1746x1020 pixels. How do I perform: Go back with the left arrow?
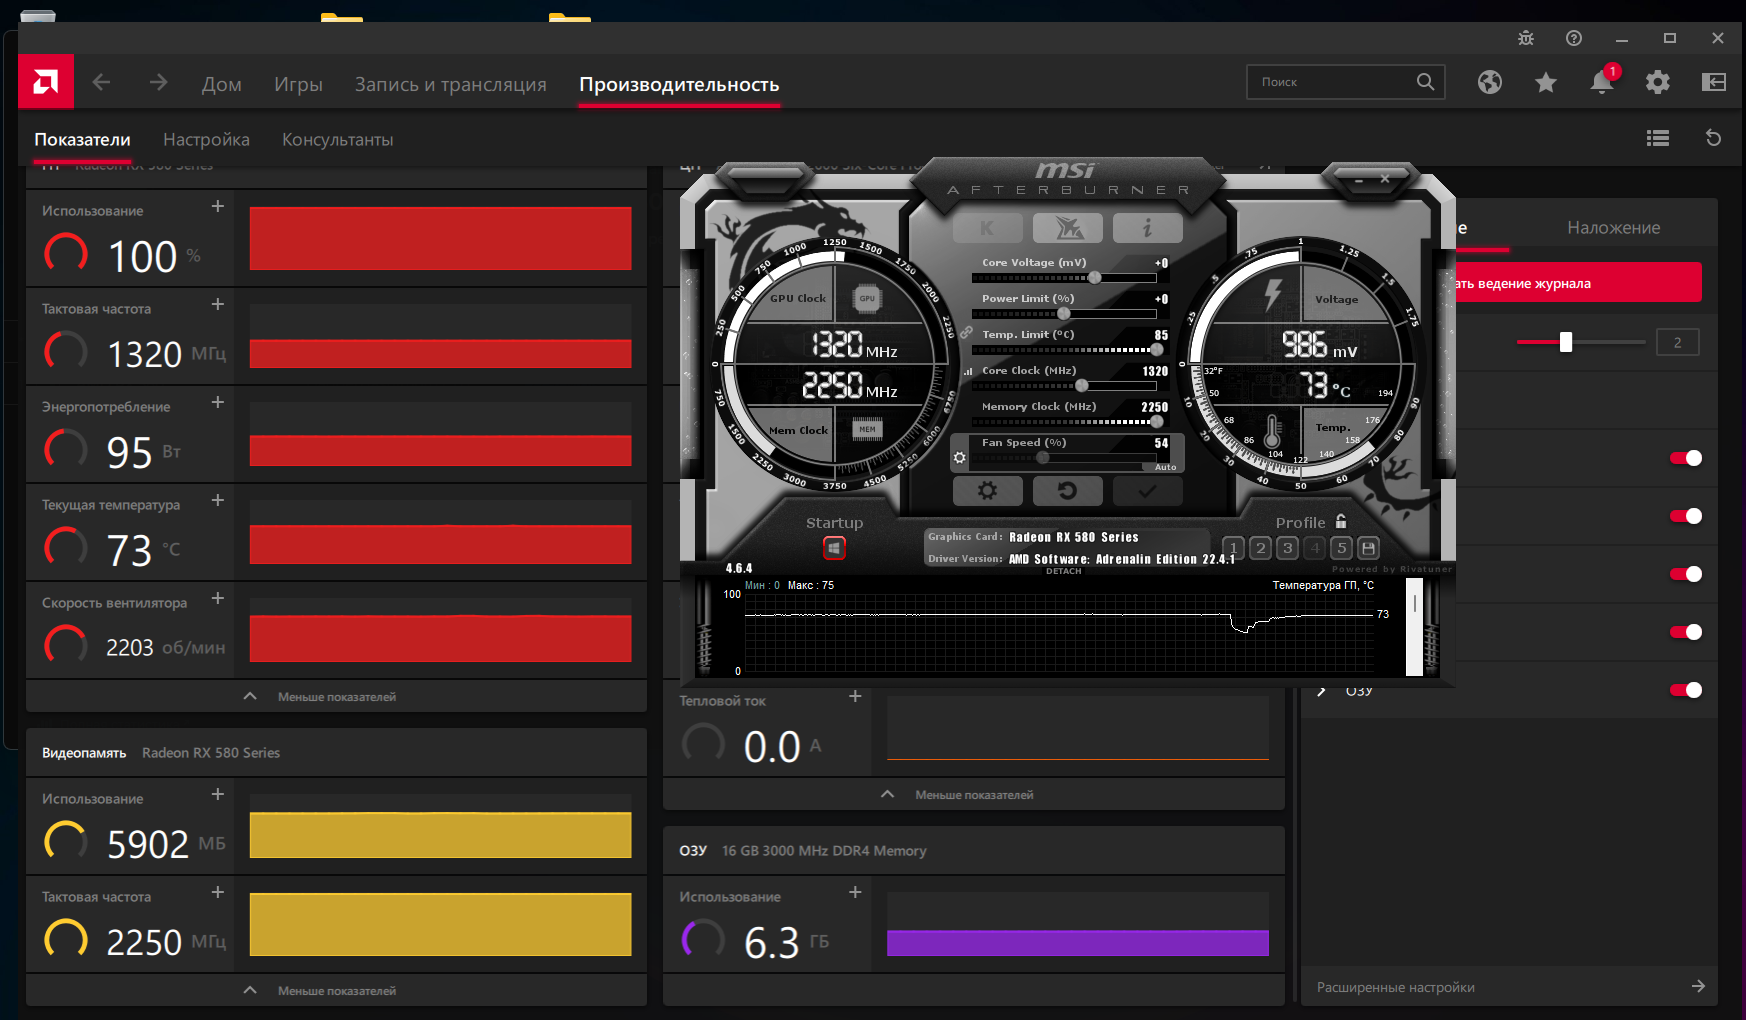click(x=101, y=82)
